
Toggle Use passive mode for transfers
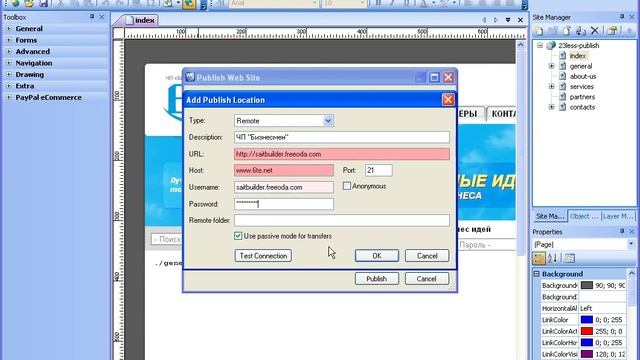[238, 236]
